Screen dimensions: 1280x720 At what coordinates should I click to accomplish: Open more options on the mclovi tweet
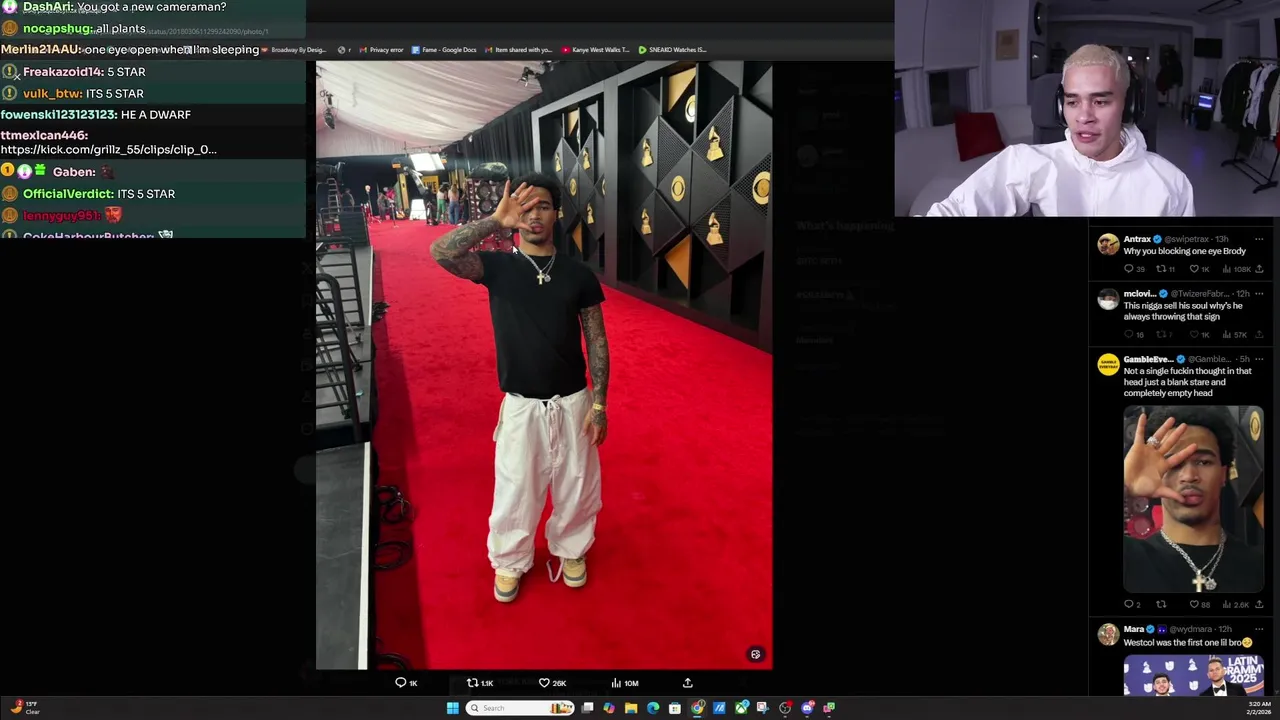(x=1259, y=294)
